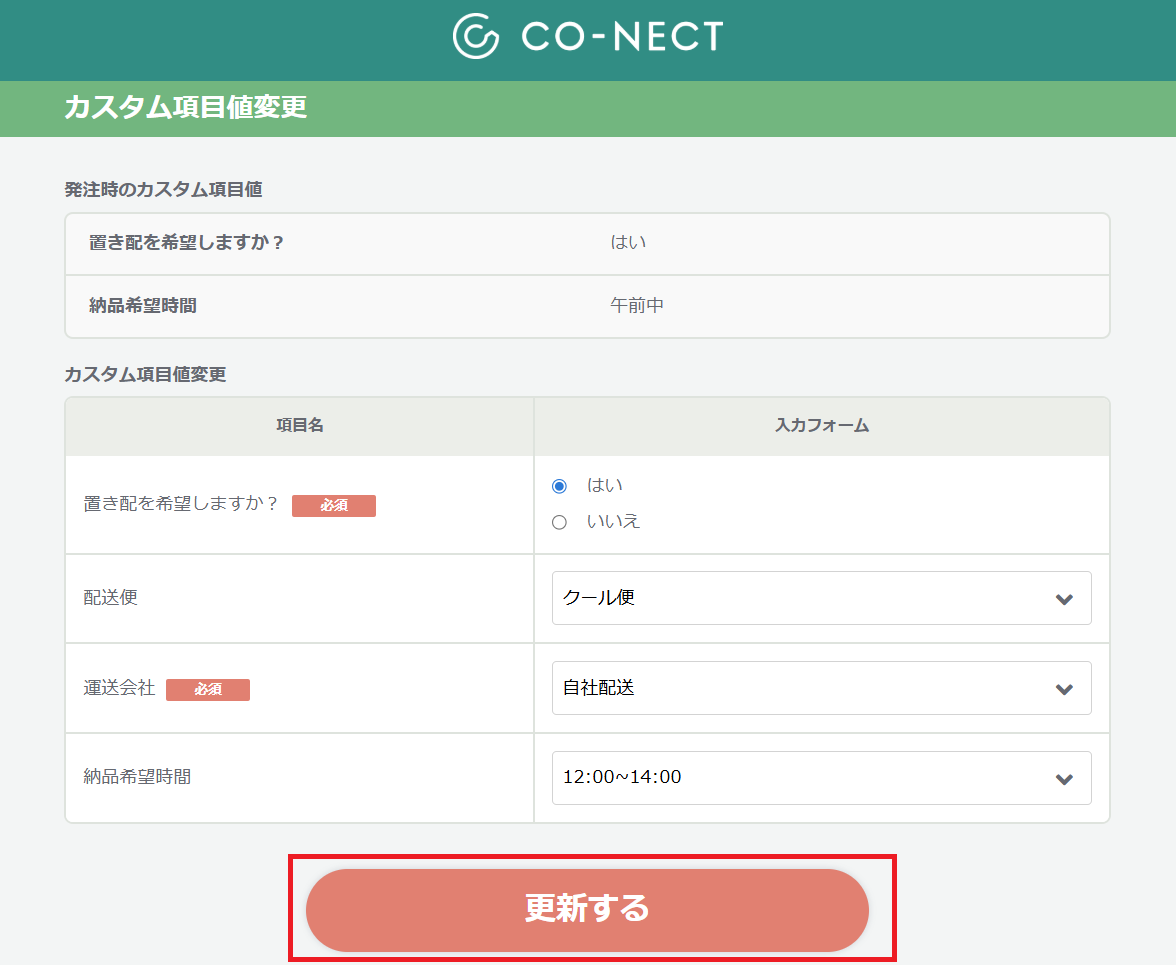
Task: Click the 必須 badge beside 運送会社
Action: coord(208,689)
